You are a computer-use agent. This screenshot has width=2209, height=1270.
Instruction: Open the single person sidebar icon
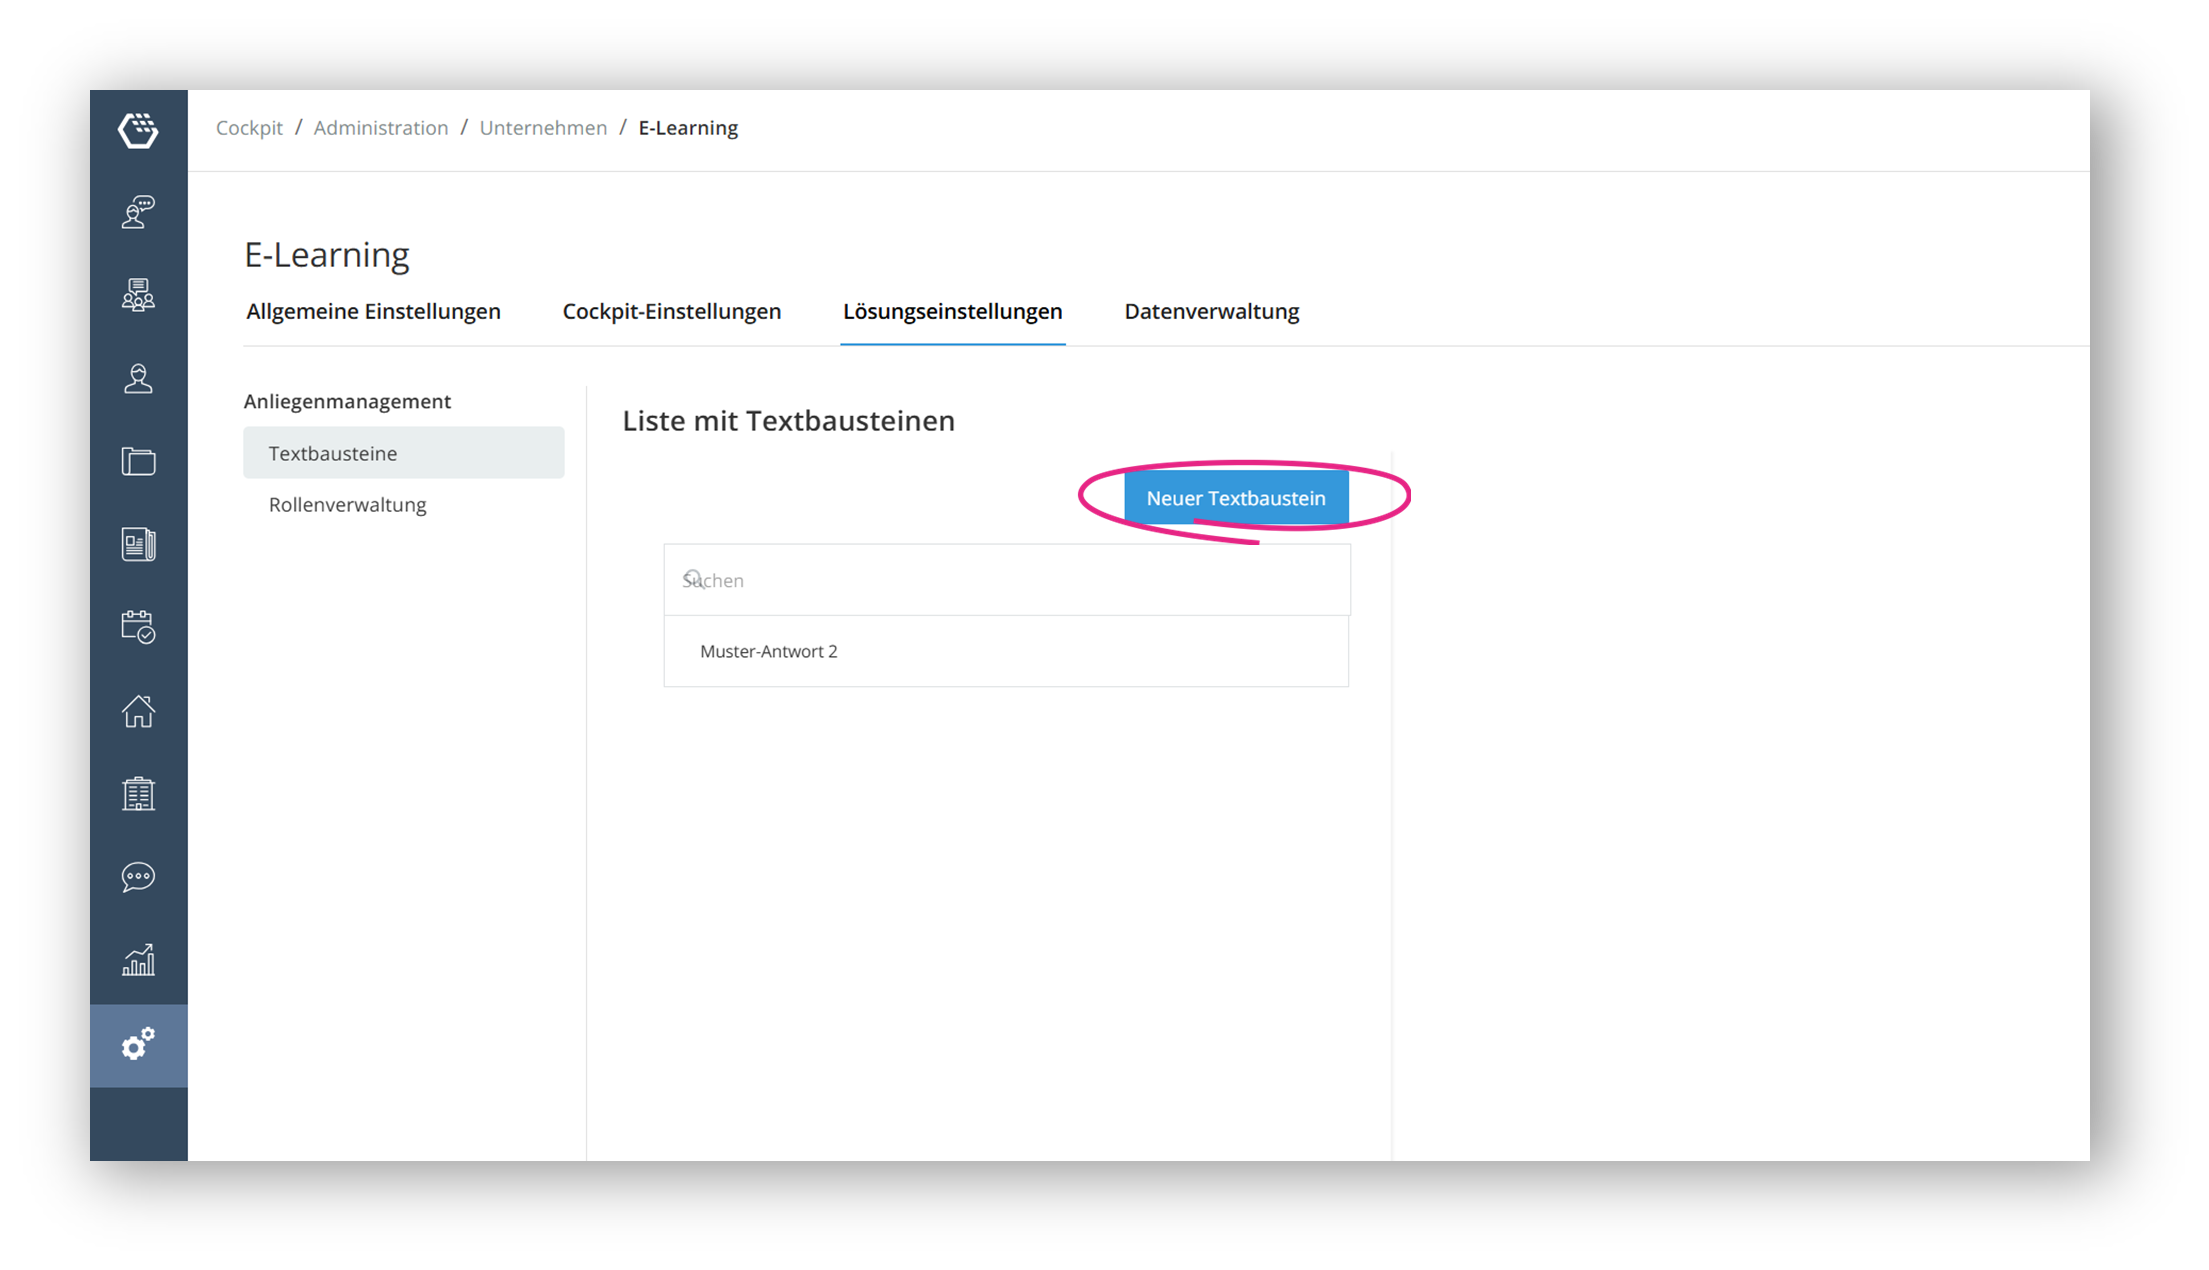tap(138, 378)
